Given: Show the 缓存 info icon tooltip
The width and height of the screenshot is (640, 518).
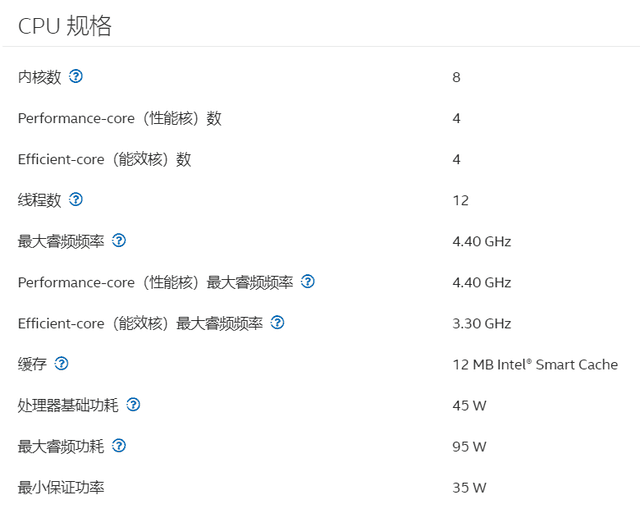Looking at the screenshot, I should pos(62,363).
